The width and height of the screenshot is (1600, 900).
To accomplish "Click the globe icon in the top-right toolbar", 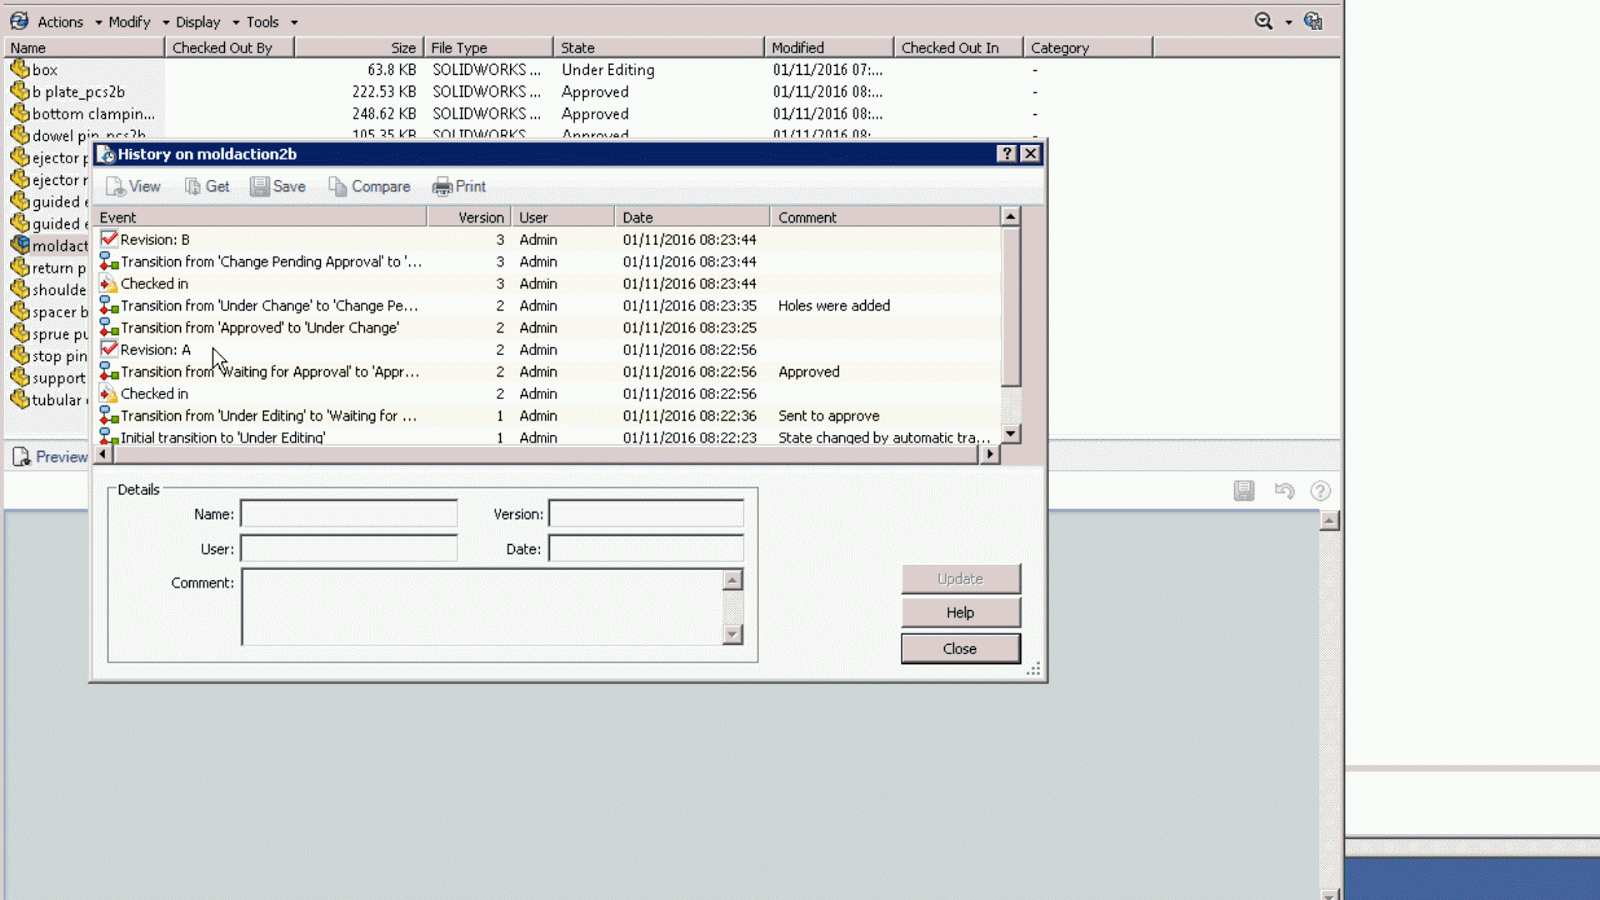I will tap(1312, 20).
